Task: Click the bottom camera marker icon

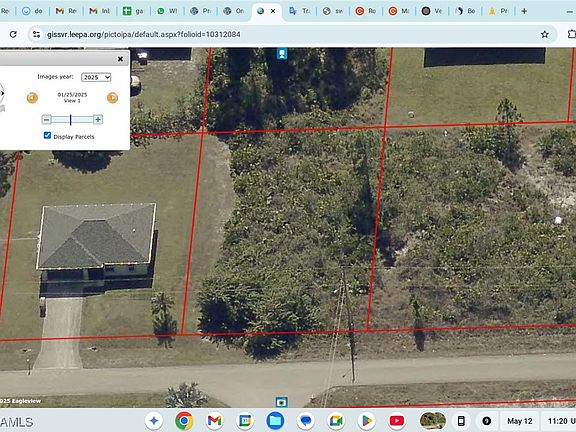Action: [281, 402]
